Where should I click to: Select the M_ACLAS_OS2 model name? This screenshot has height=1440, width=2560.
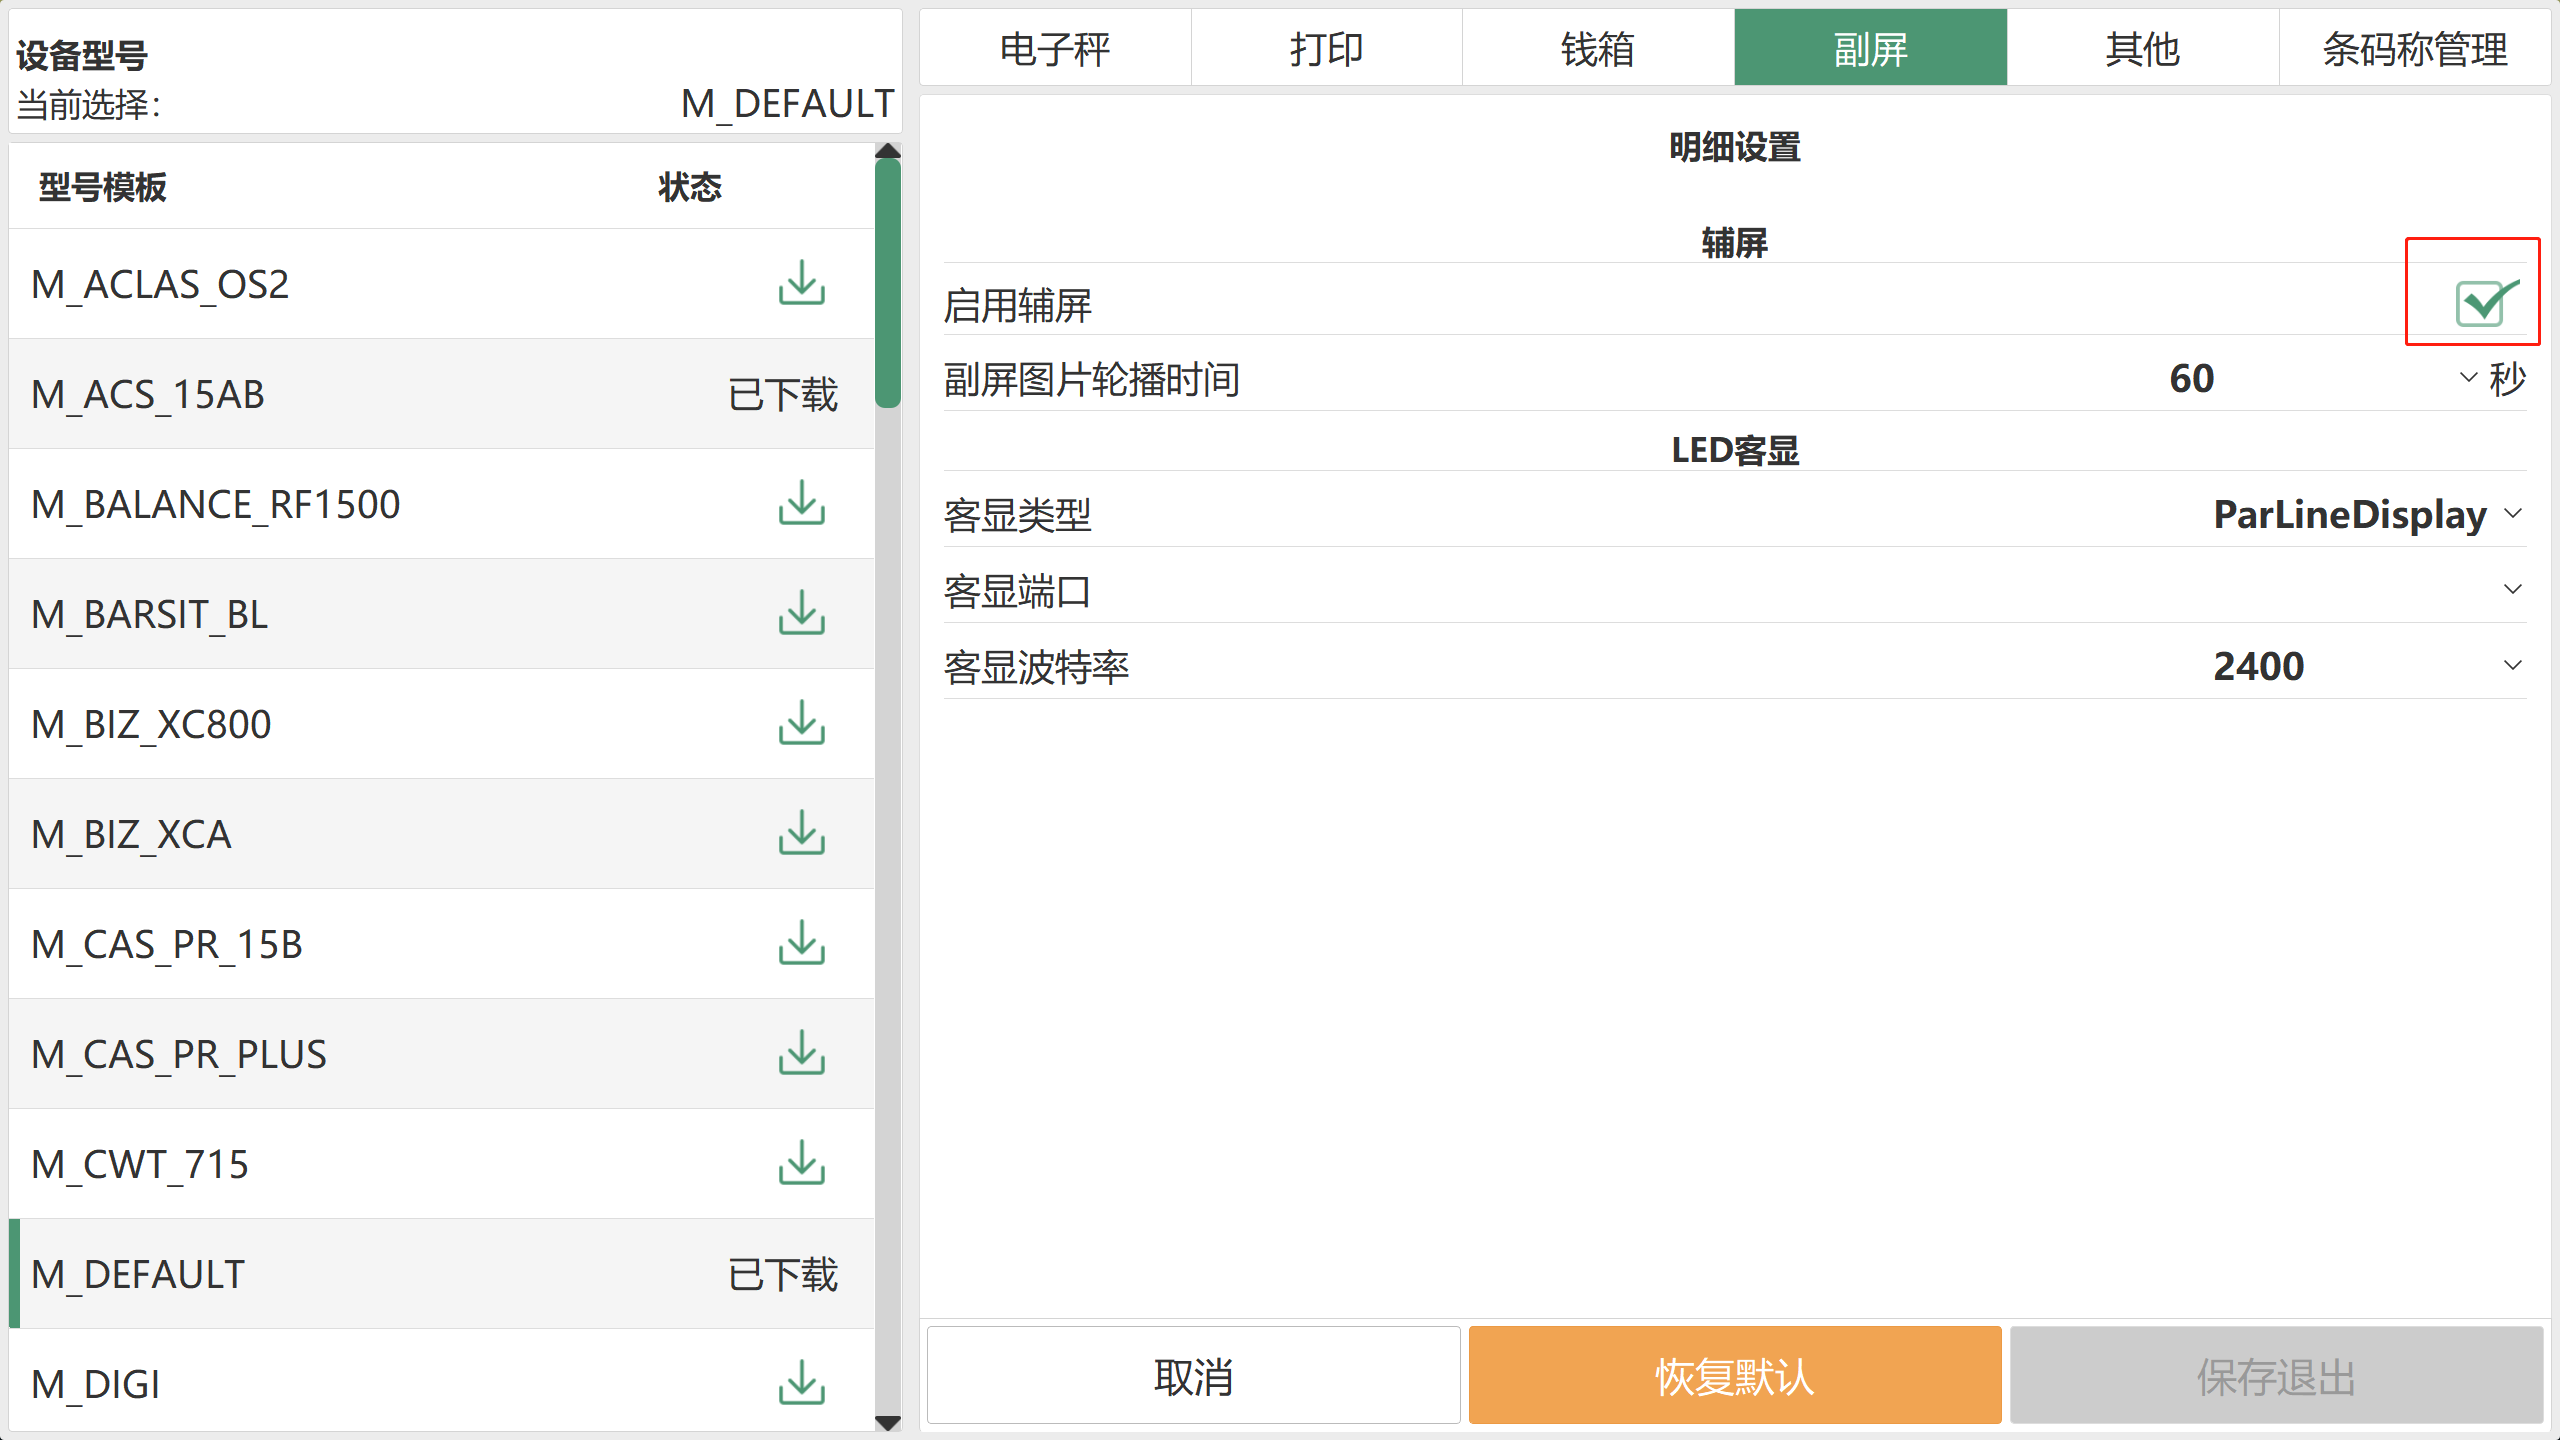tap(160, 285)
